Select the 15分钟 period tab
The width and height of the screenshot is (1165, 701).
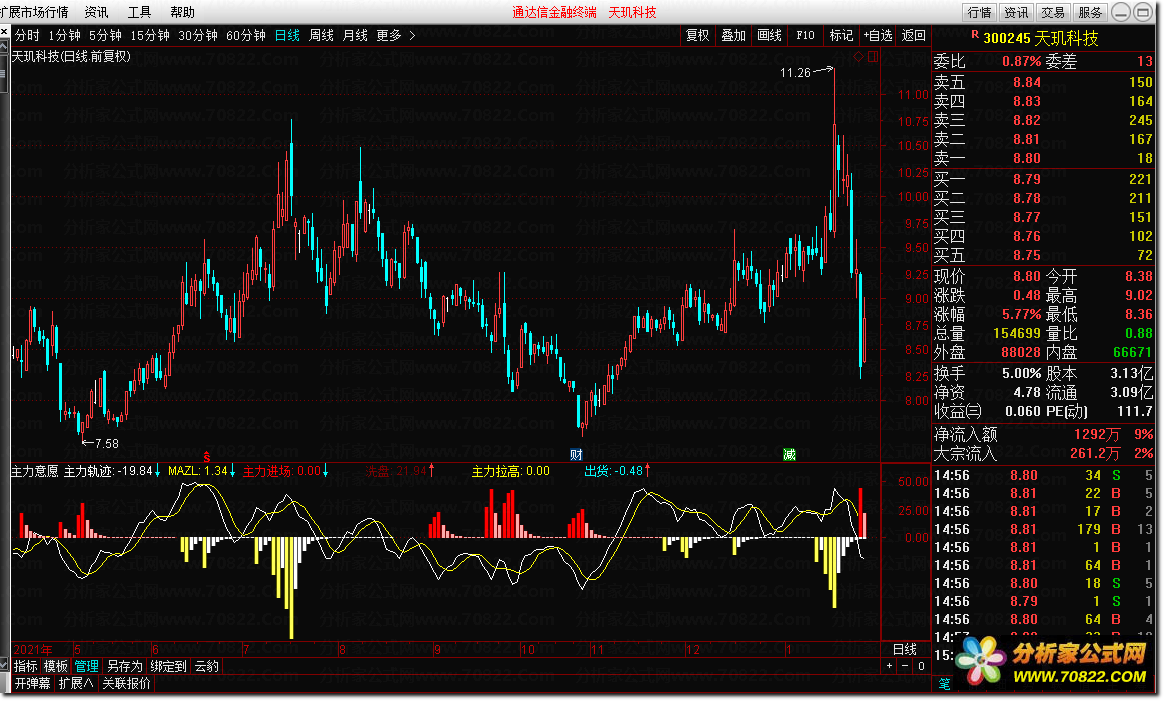149,35
